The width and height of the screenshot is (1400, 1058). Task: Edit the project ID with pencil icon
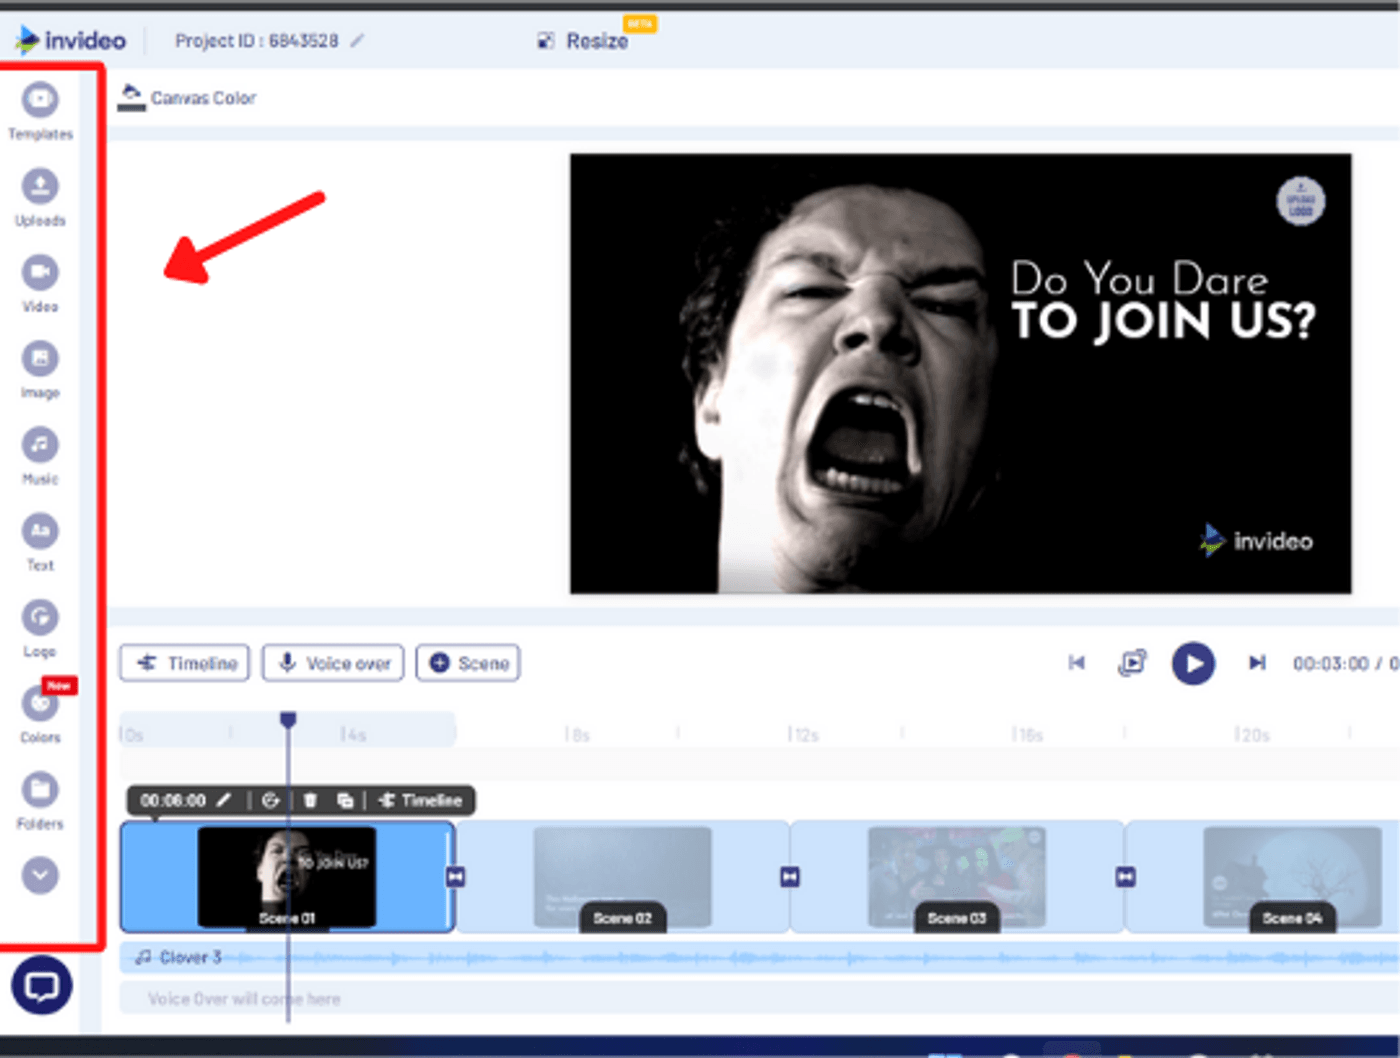357,41
